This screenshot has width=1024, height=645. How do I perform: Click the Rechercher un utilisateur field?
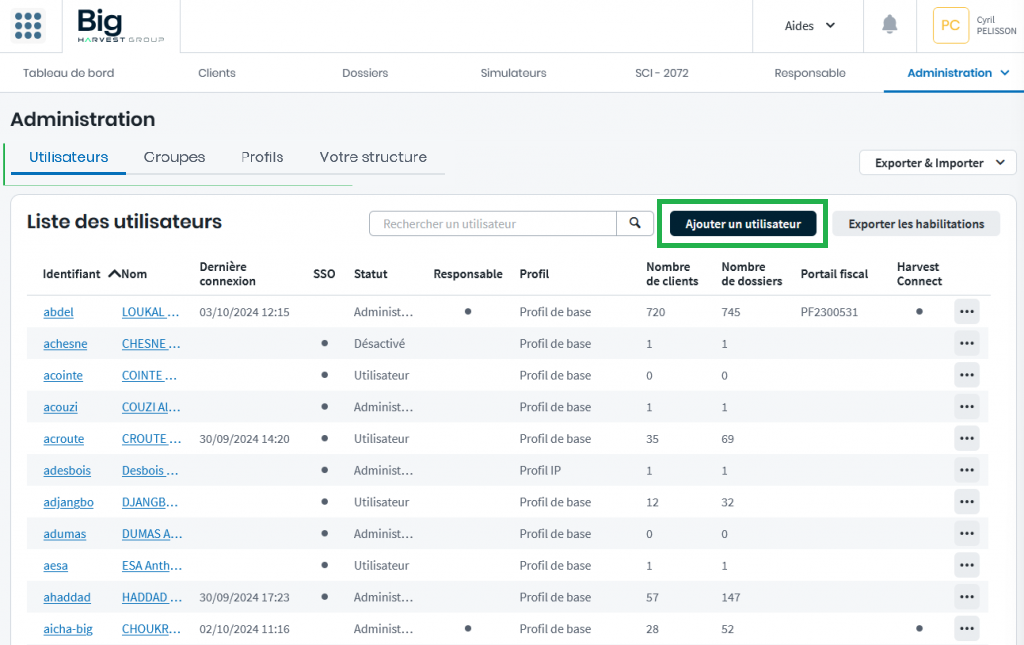point(492,224)
